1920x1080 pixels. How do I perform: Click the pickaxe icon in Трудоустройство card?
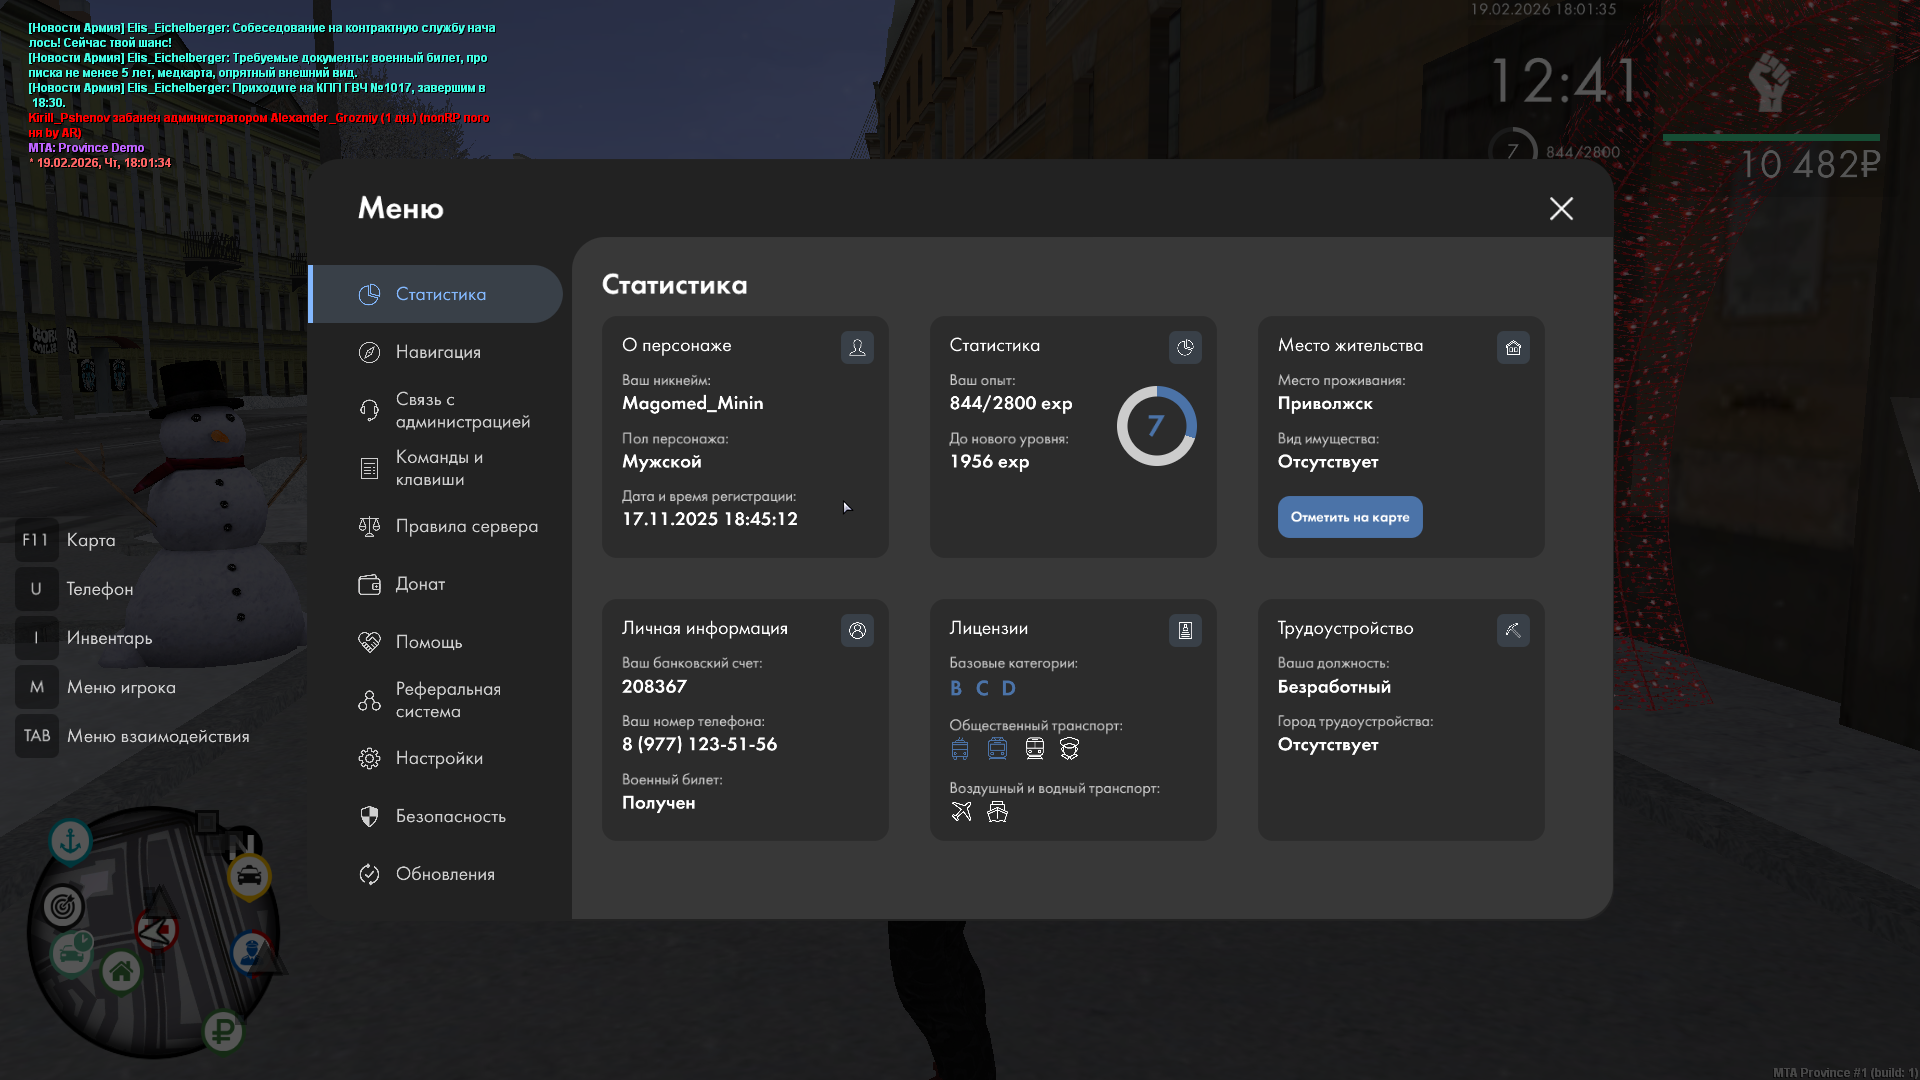click(1513, 630)
